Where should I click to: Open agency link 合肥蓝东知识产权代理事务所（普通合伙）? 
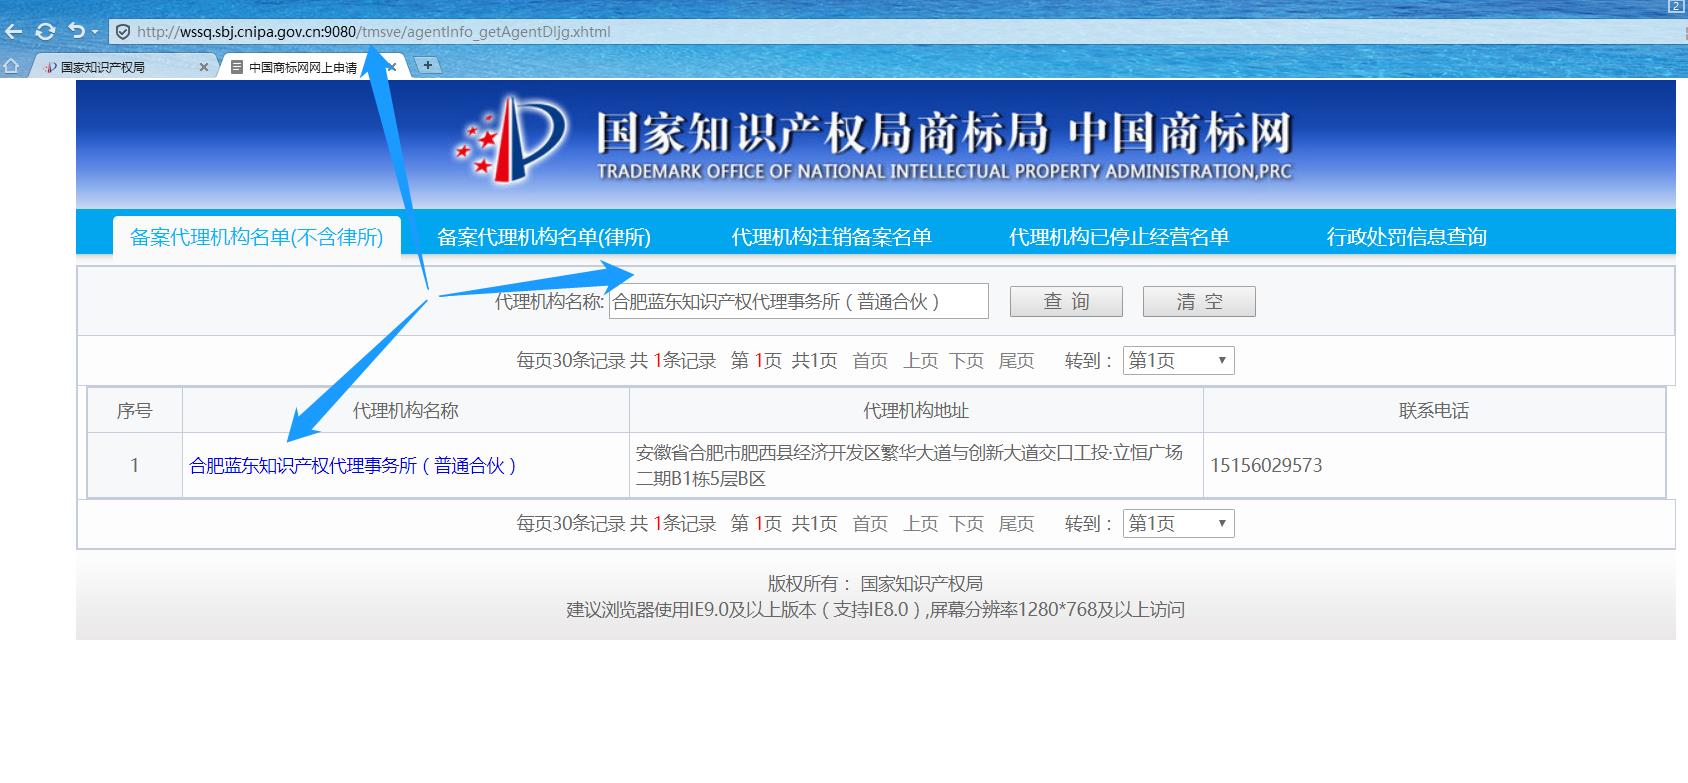353,466
